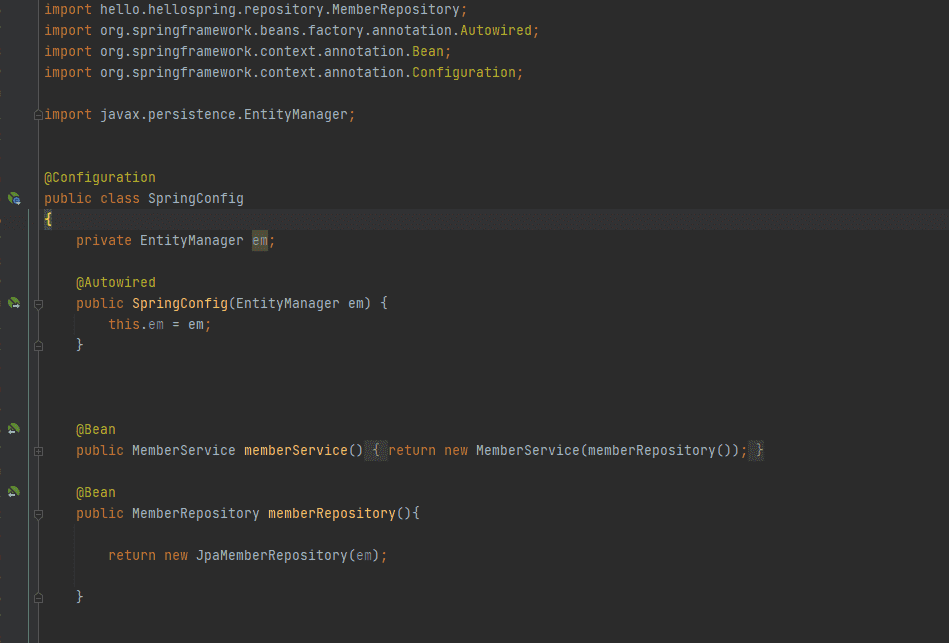Click the EntityManager parameter type in constructor
The width and height of the screenshot is (949, 643).
[x=287, y=303]
